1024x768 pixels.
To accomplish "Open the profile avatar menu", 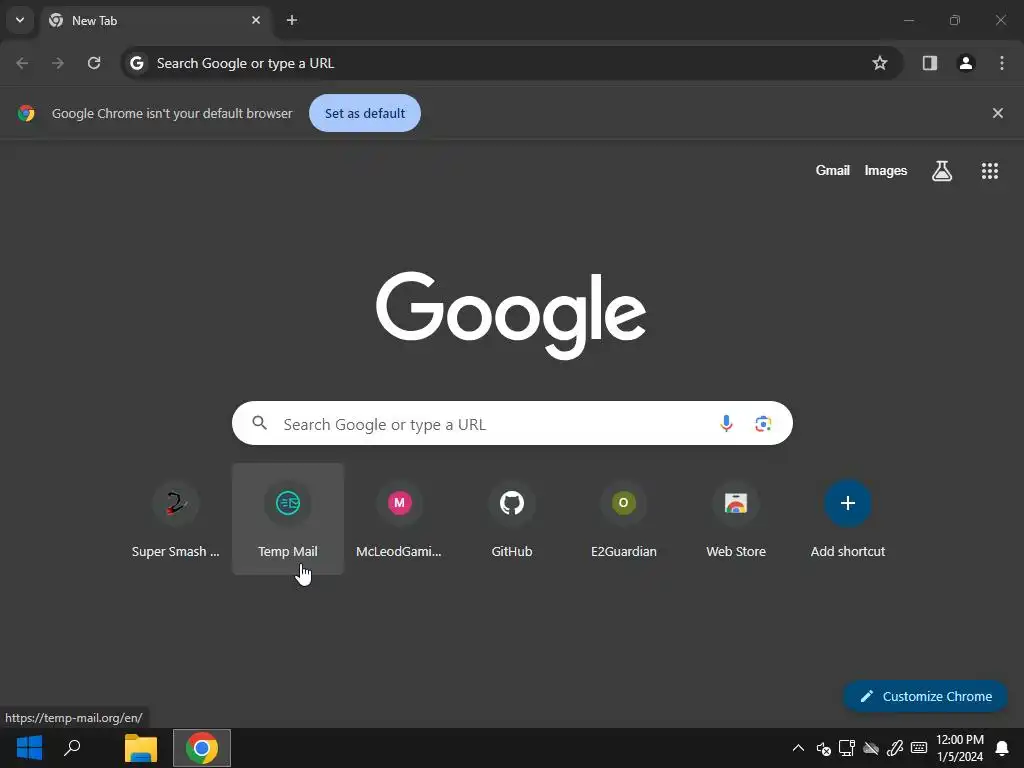I will tap(966, 63).
